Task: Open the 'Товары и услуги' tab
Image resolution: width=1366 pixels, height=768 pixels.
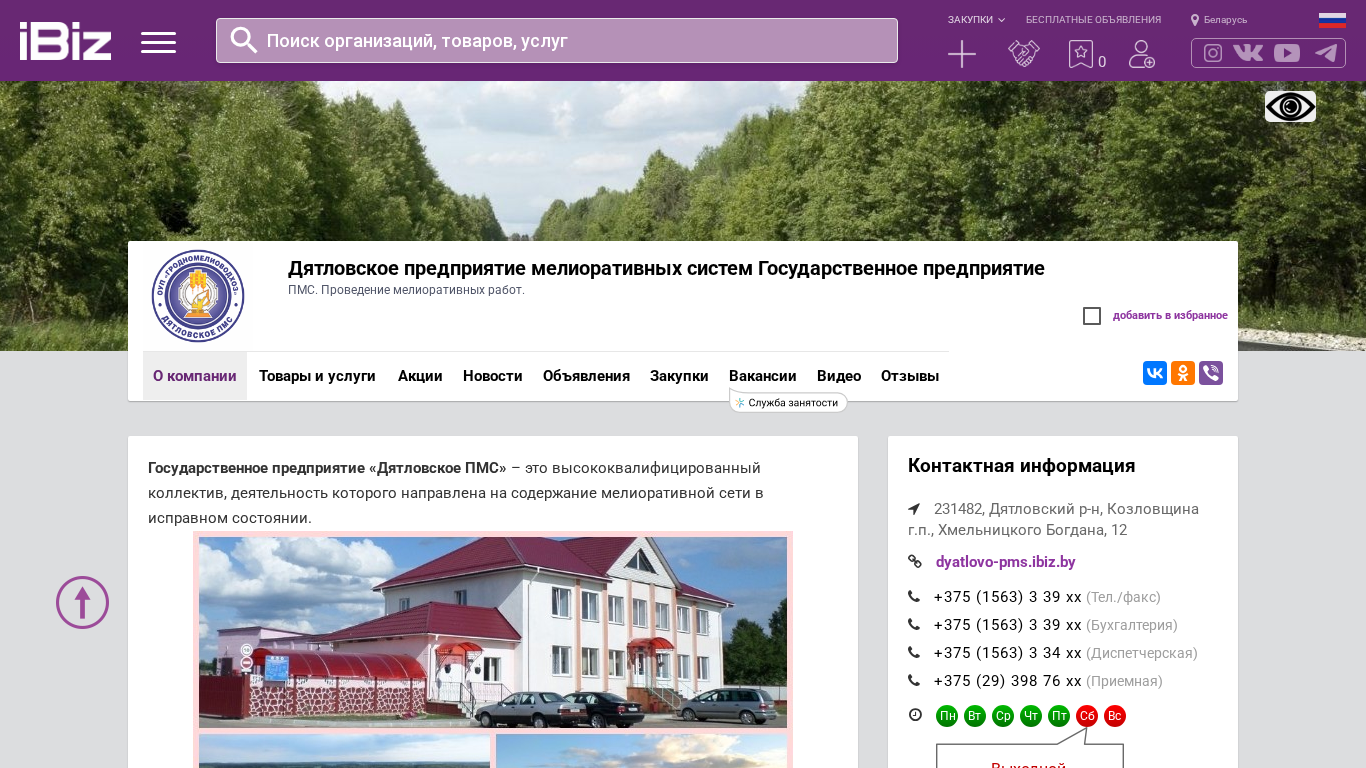Action: pyautogui.click(x=317, y=376)
